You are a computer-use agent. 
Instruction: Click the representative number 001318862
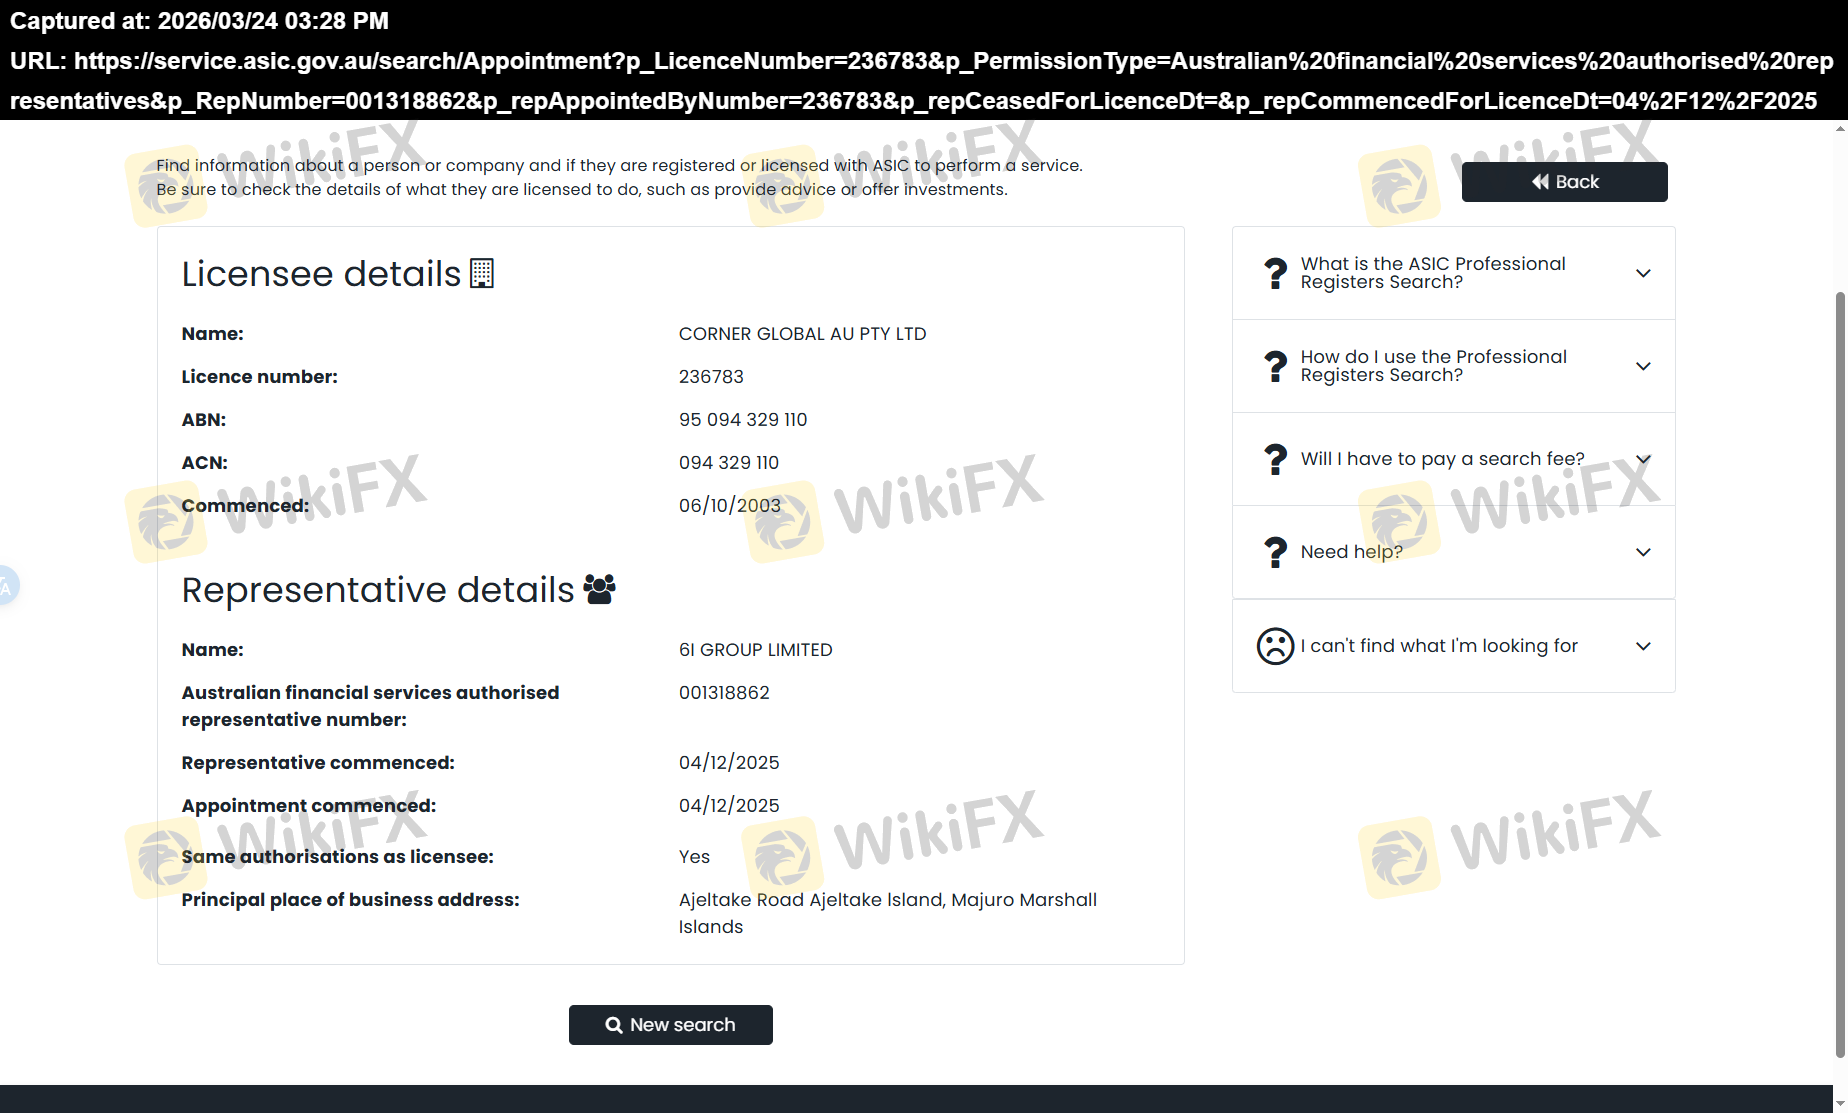pyautogui.click(x=724, y=693)
